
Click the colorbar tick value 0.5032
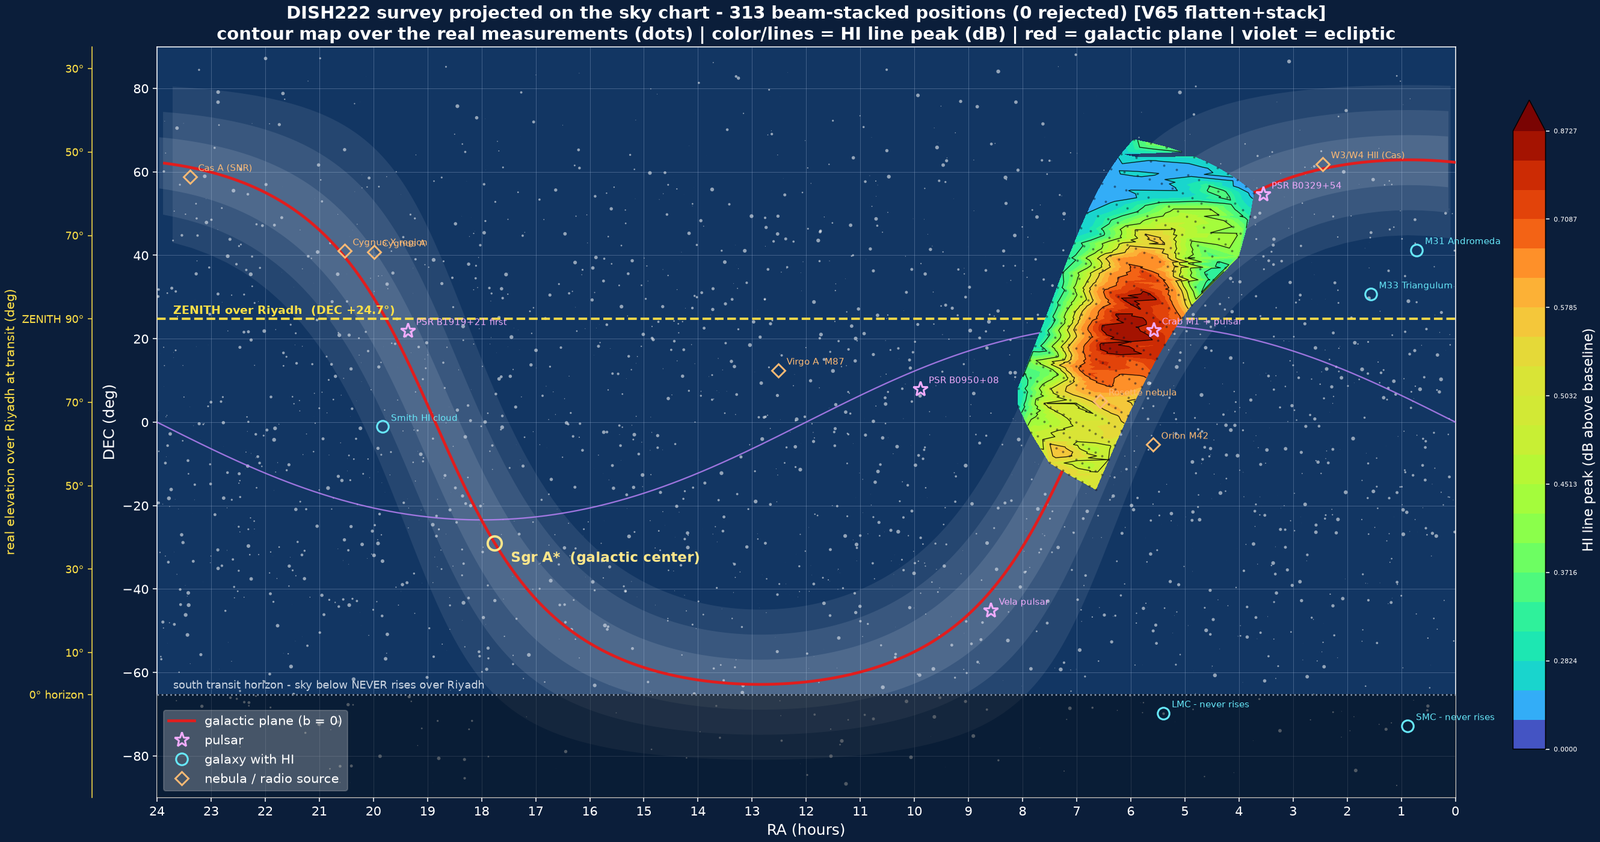1564,396
